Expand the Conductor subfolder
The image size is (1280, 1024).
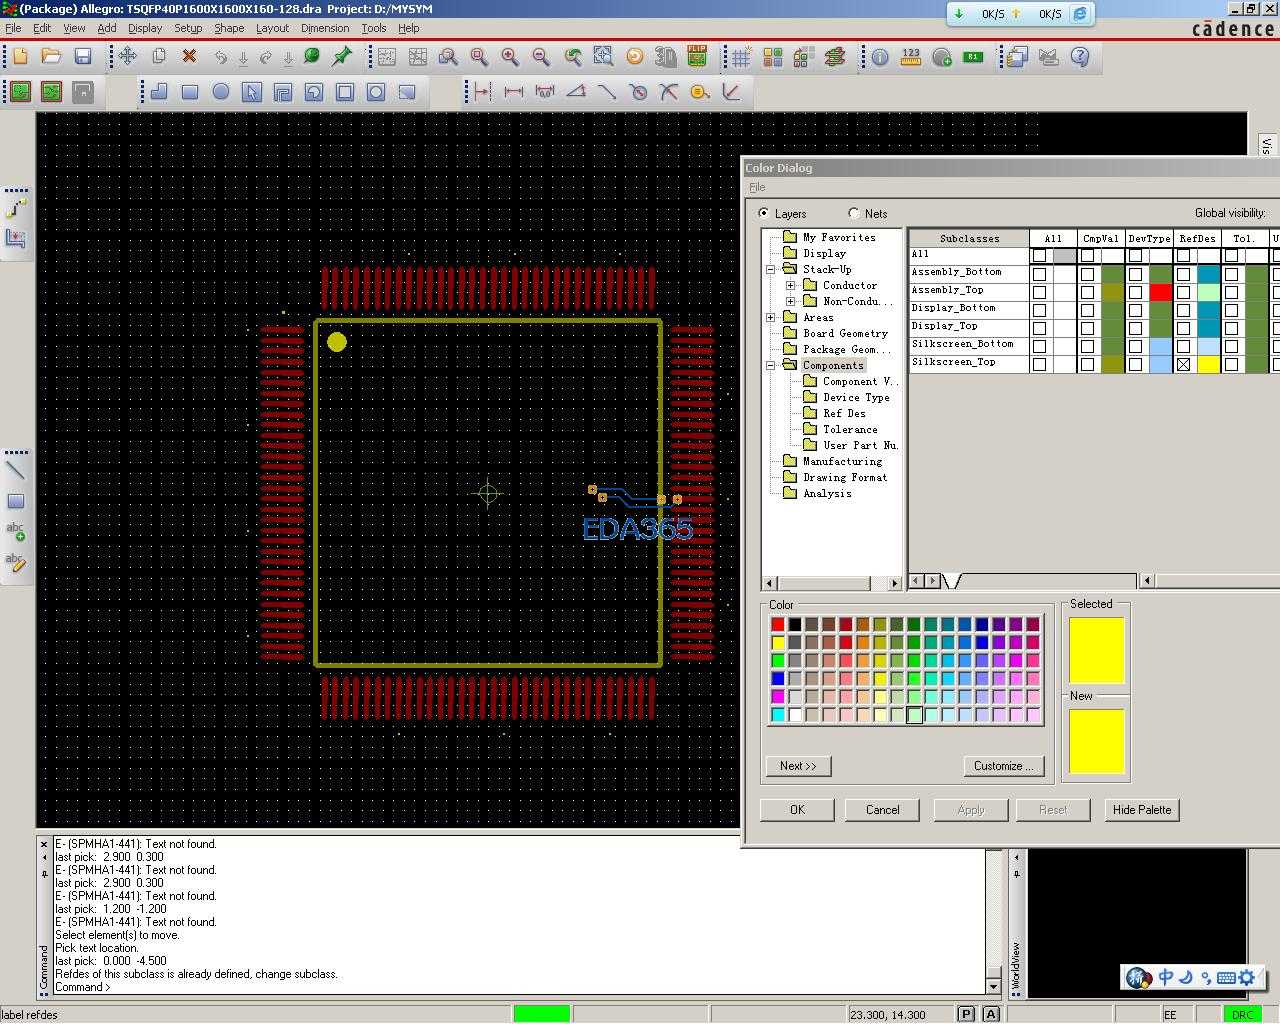pyautogui.click(x=791, y=286)
